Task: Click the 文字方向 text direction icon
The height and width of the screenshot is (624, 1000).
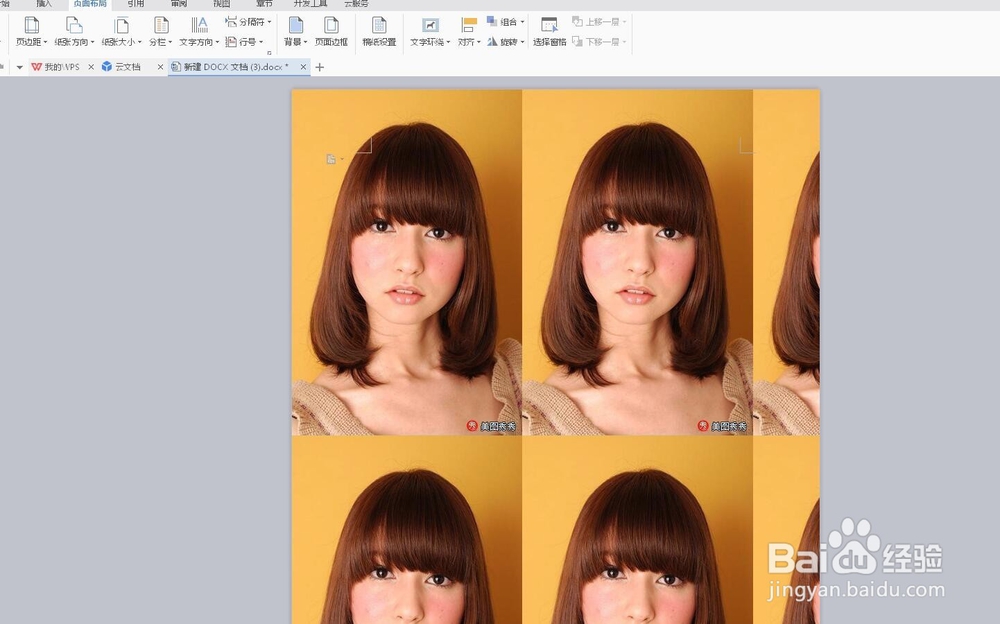Action: click(199, 26)
